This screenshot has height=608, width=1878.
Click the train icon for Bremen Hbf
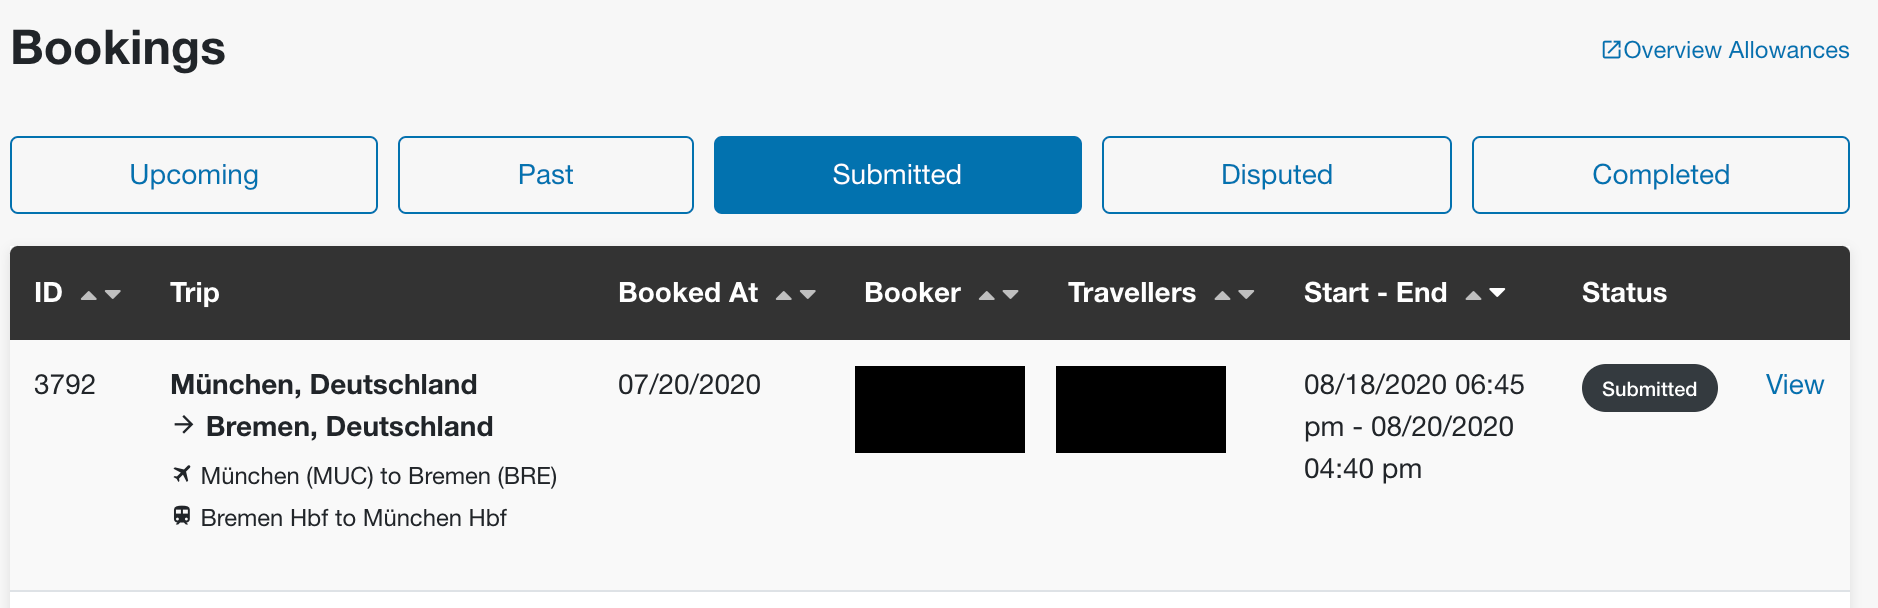pyautogui.click(x=181, y=516)
